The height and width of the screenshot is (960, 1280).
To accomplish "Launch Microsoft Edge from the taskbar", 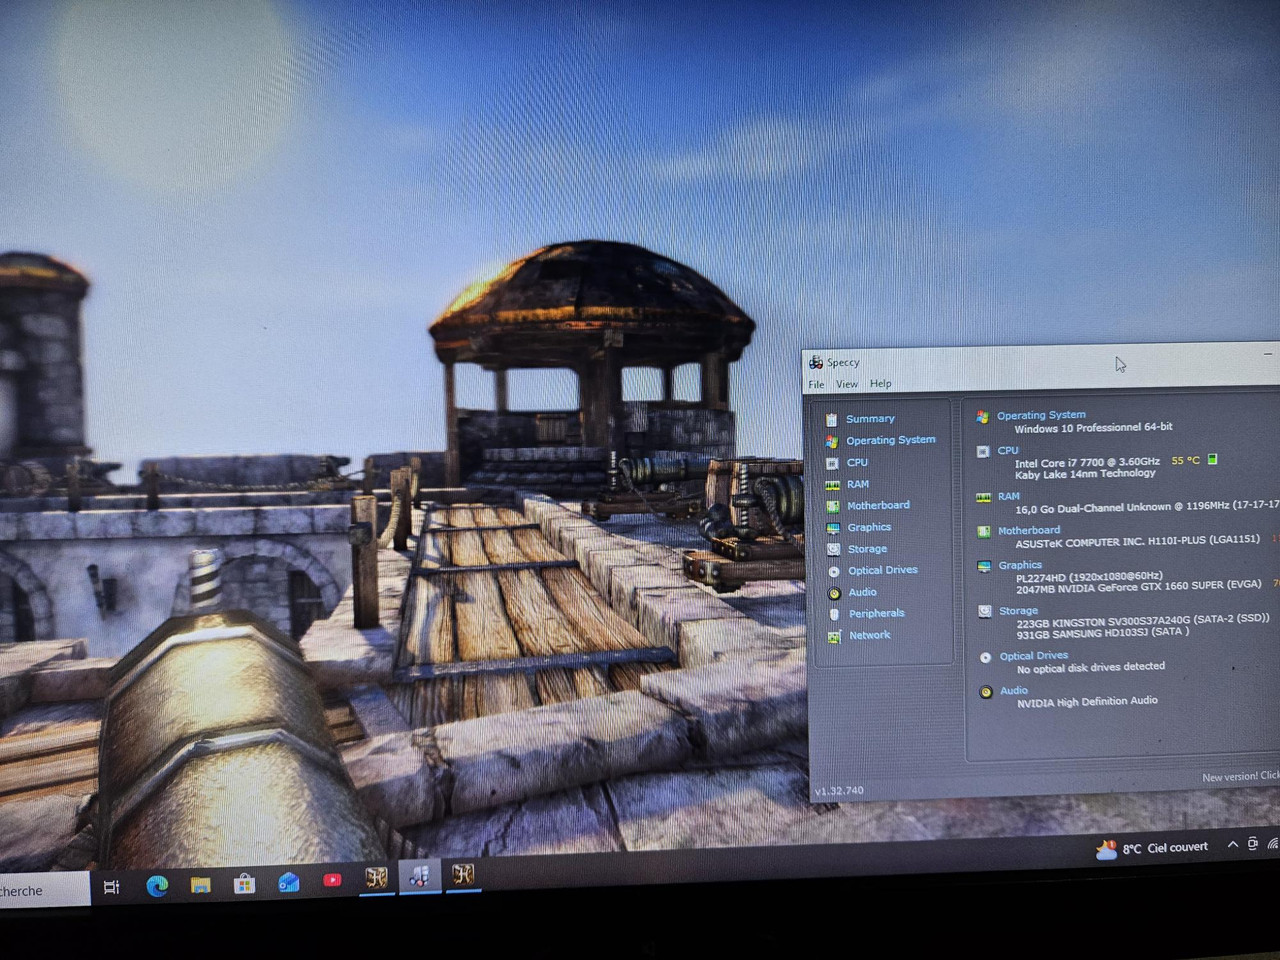I will tap(157, 886).
